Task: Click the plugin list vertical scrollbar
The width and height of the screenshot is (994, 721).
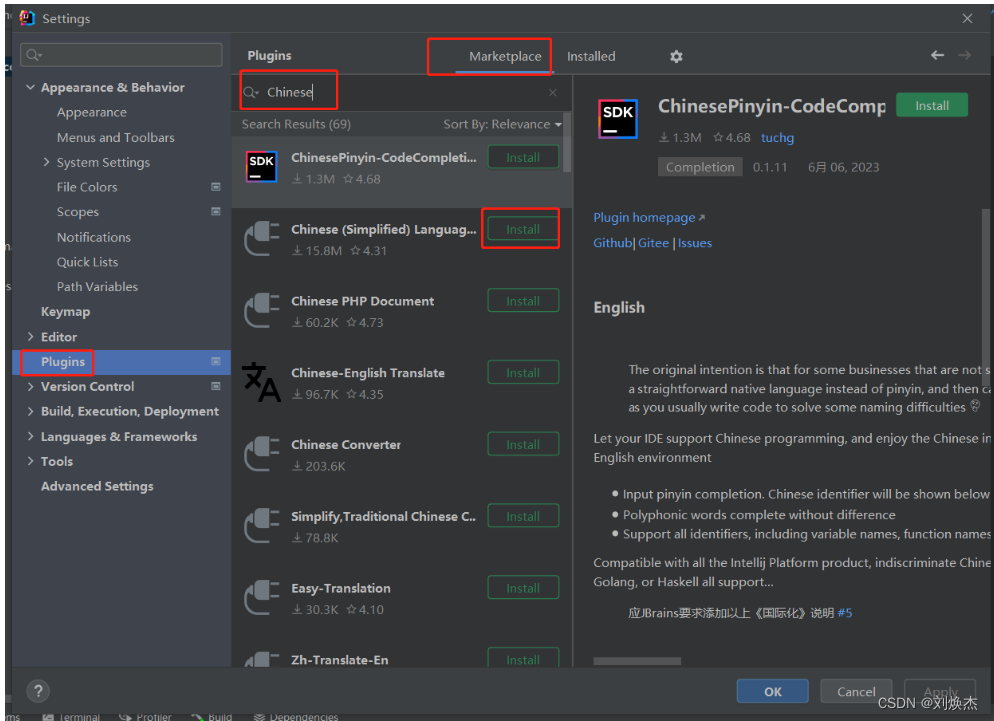Action: click(x=567, y=143)
